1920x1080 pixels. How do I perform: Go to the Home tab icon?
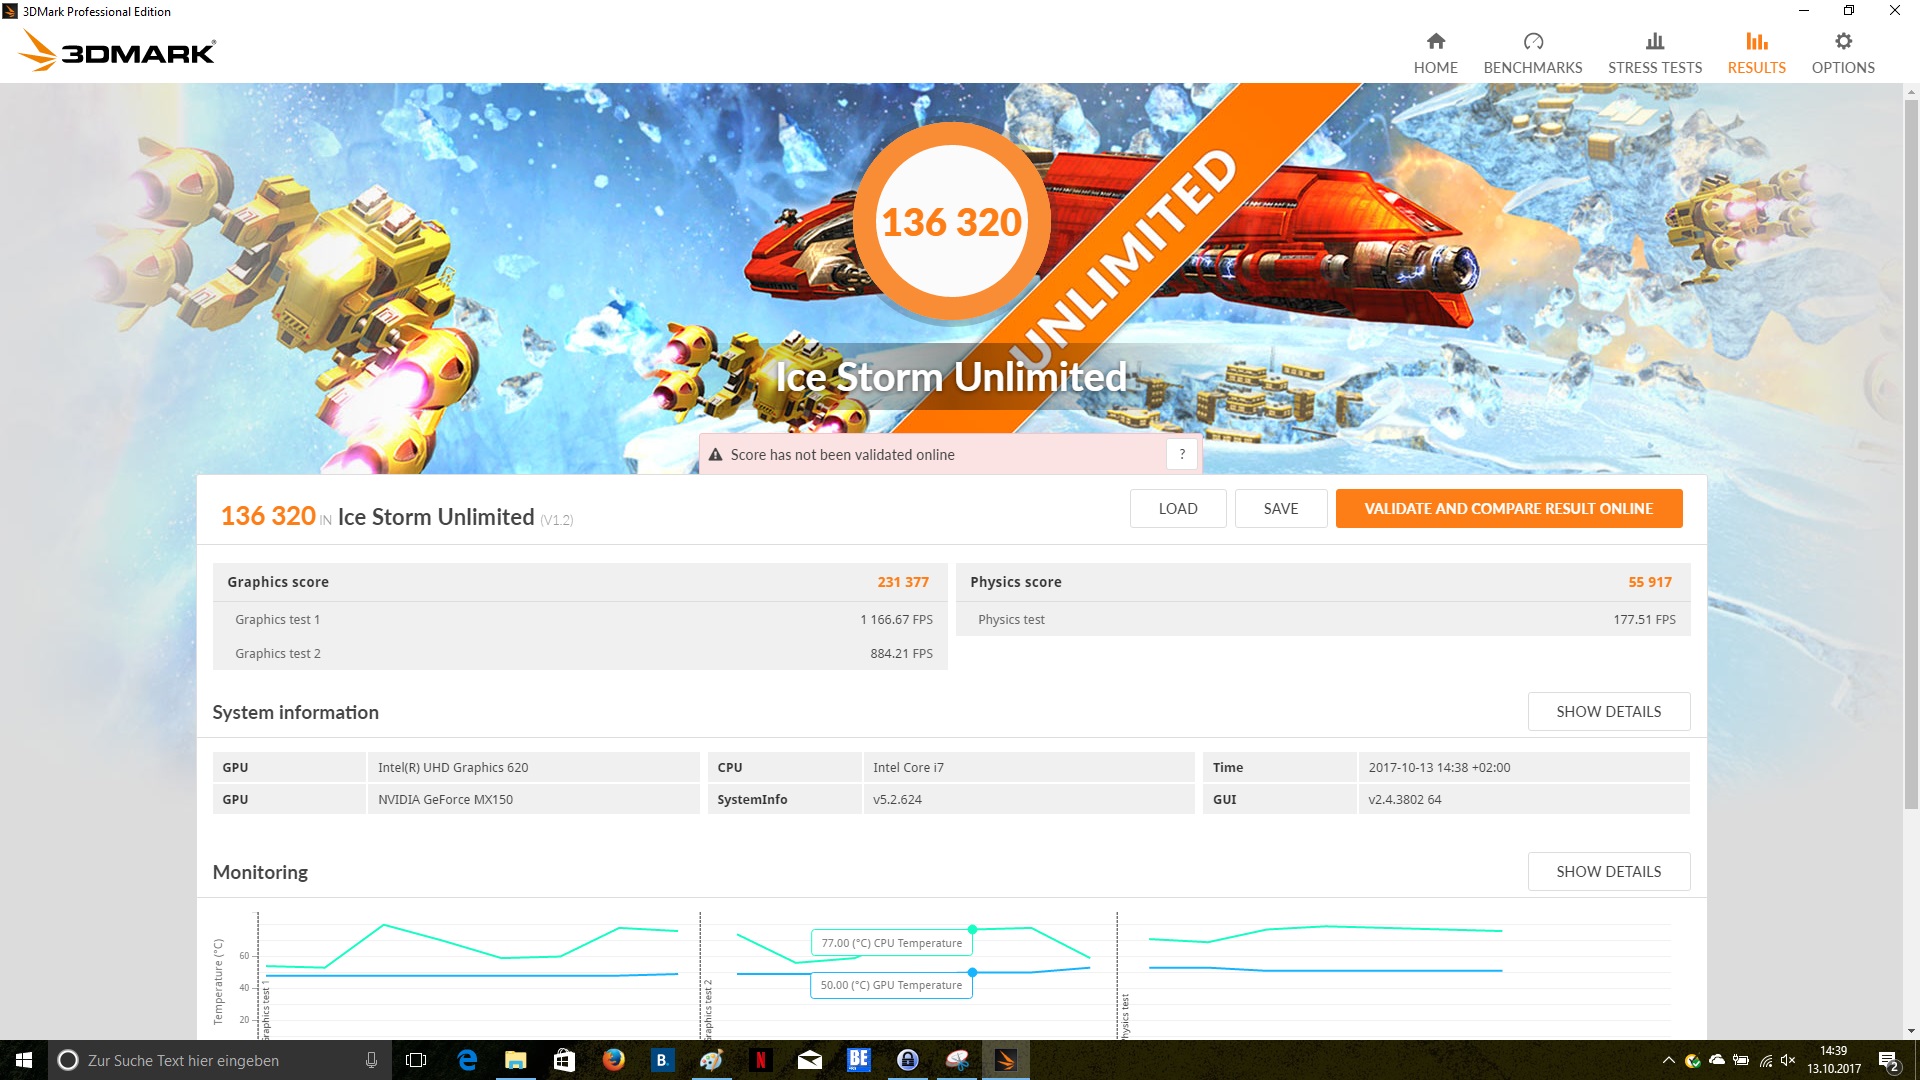click(x=1435, y=42)
